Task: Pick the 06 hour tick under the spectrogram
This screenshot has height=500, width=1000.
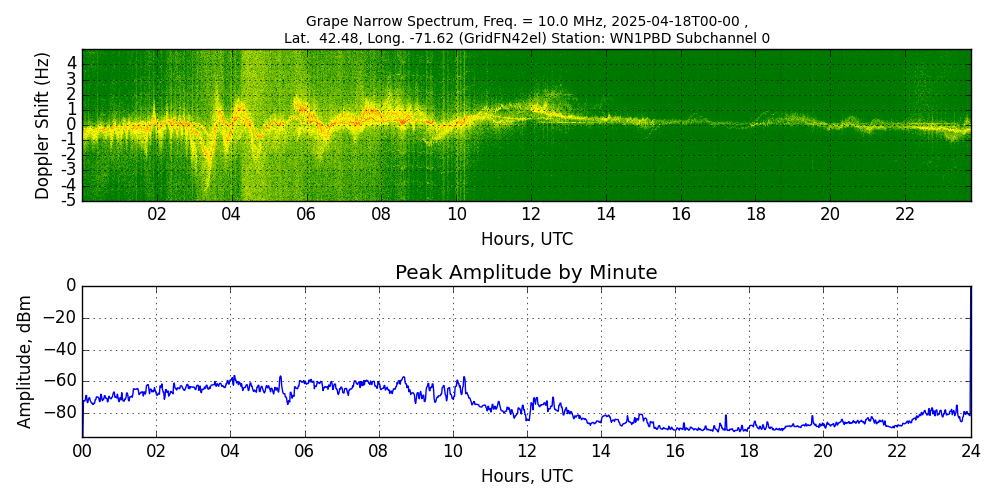Action: point(306,214)
